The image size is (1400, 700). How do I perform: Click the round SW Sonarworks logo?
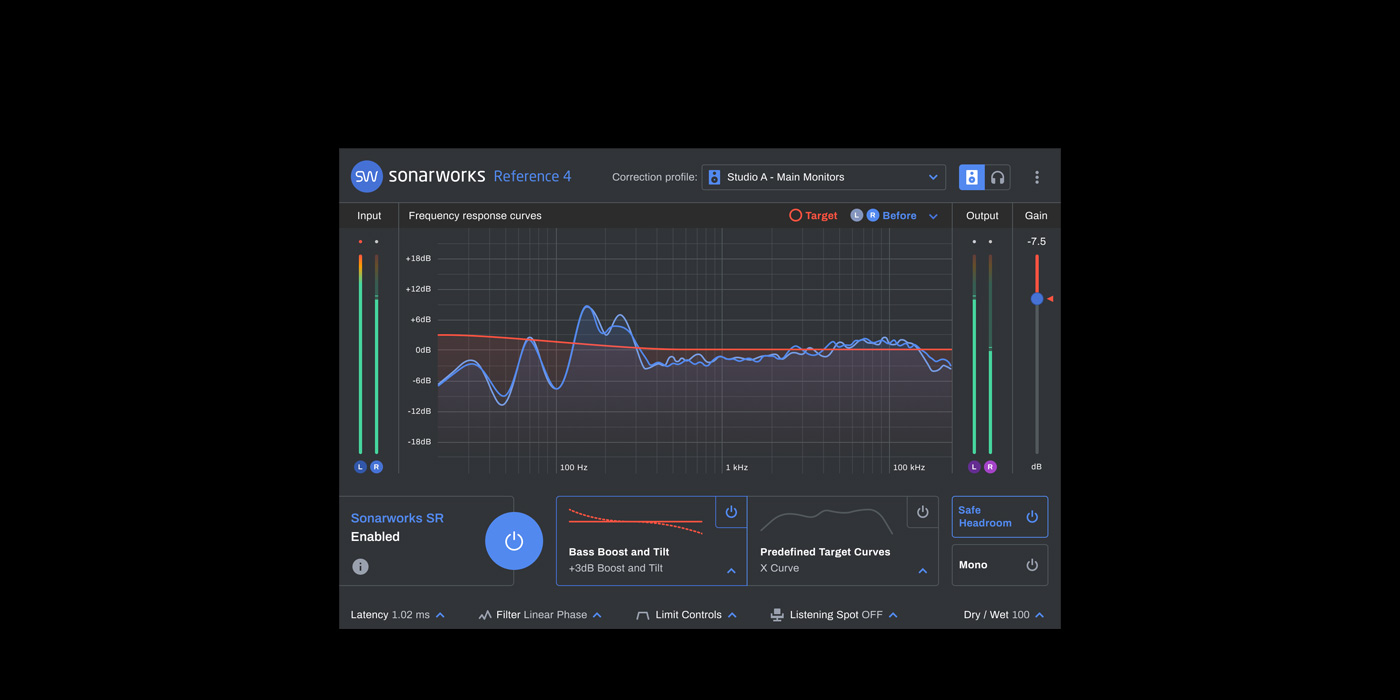[x=367, y=176]
